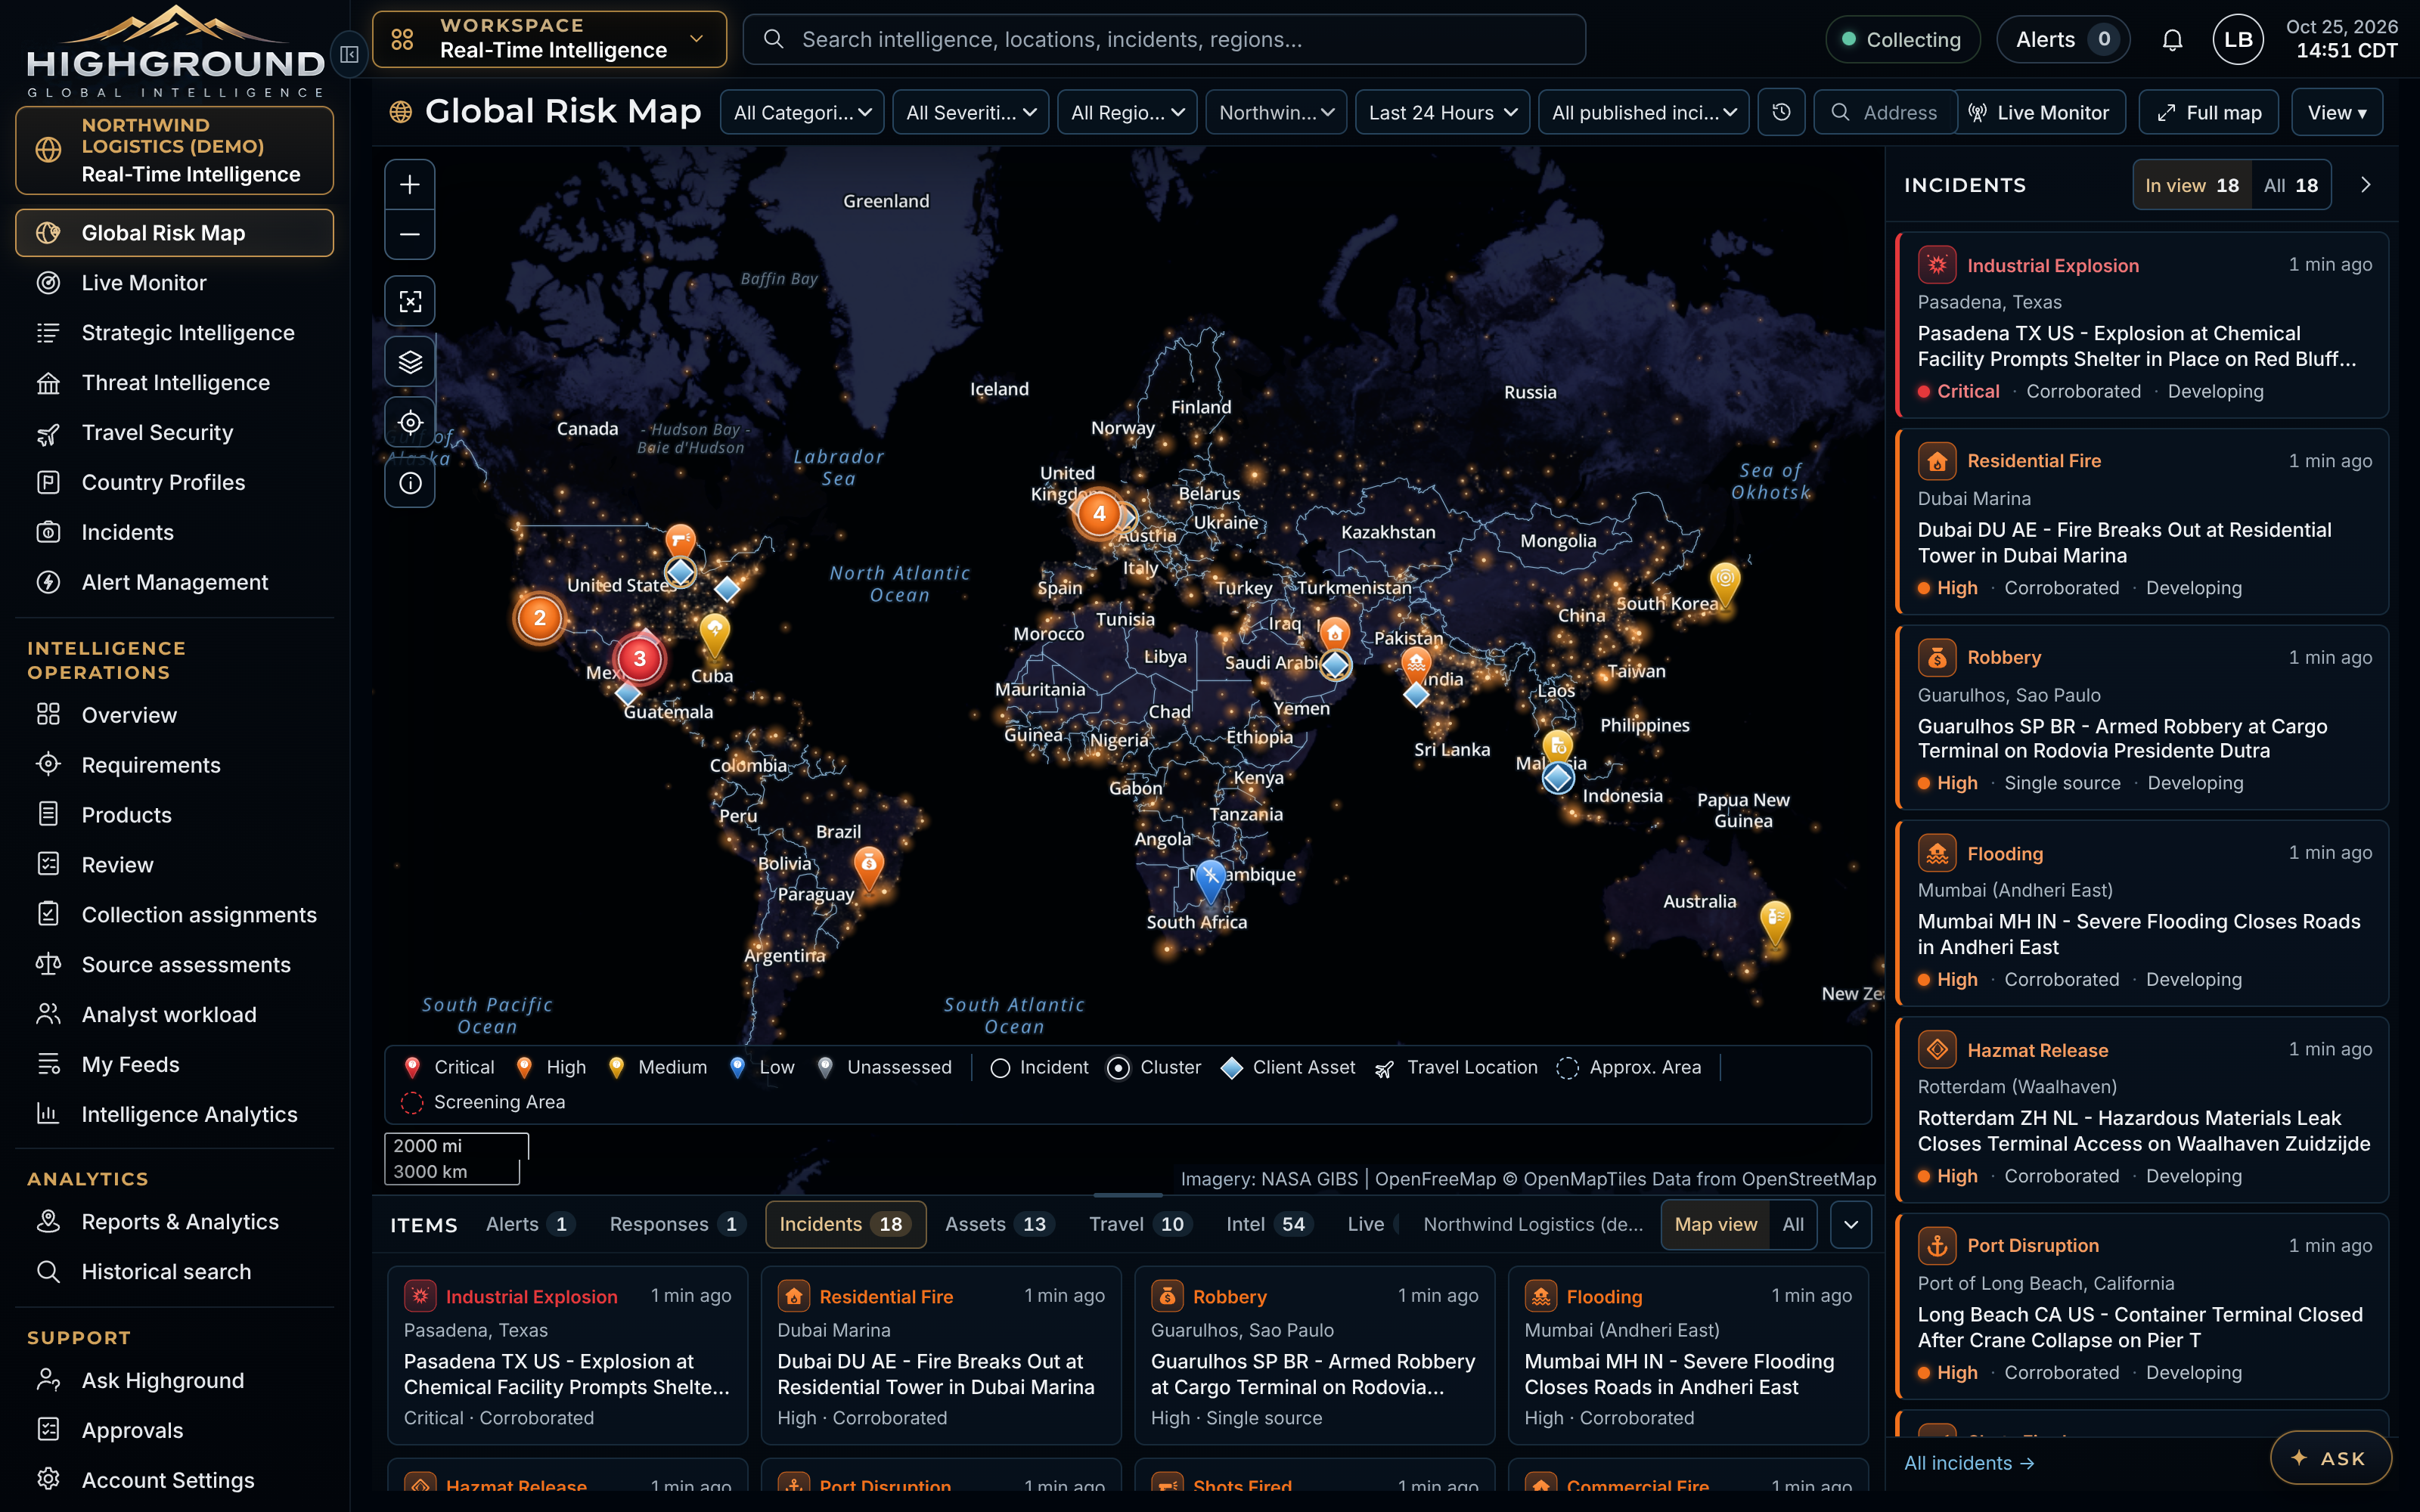Open the LB user avatar

pos(2238,40)
